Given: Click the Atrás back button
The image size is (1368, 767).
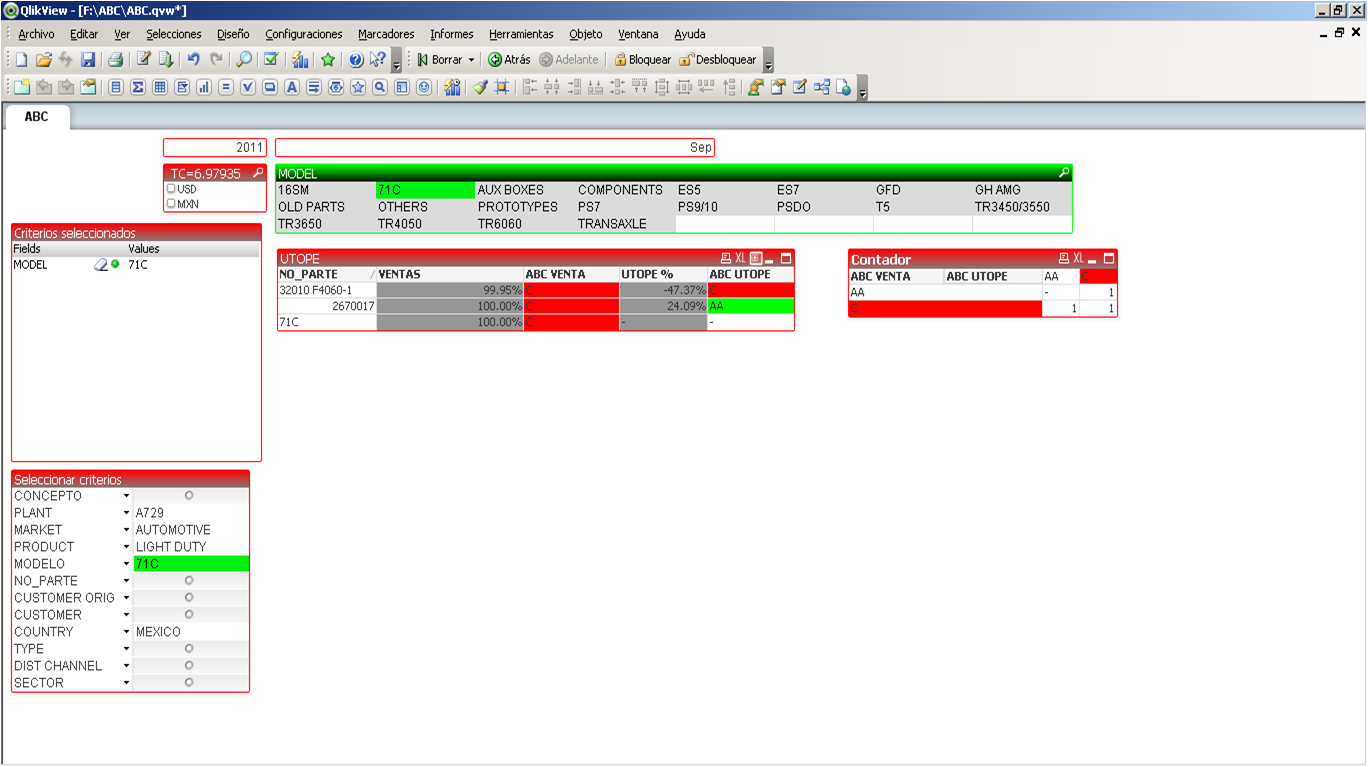Looking at the screenshot, I should (509, 60).
